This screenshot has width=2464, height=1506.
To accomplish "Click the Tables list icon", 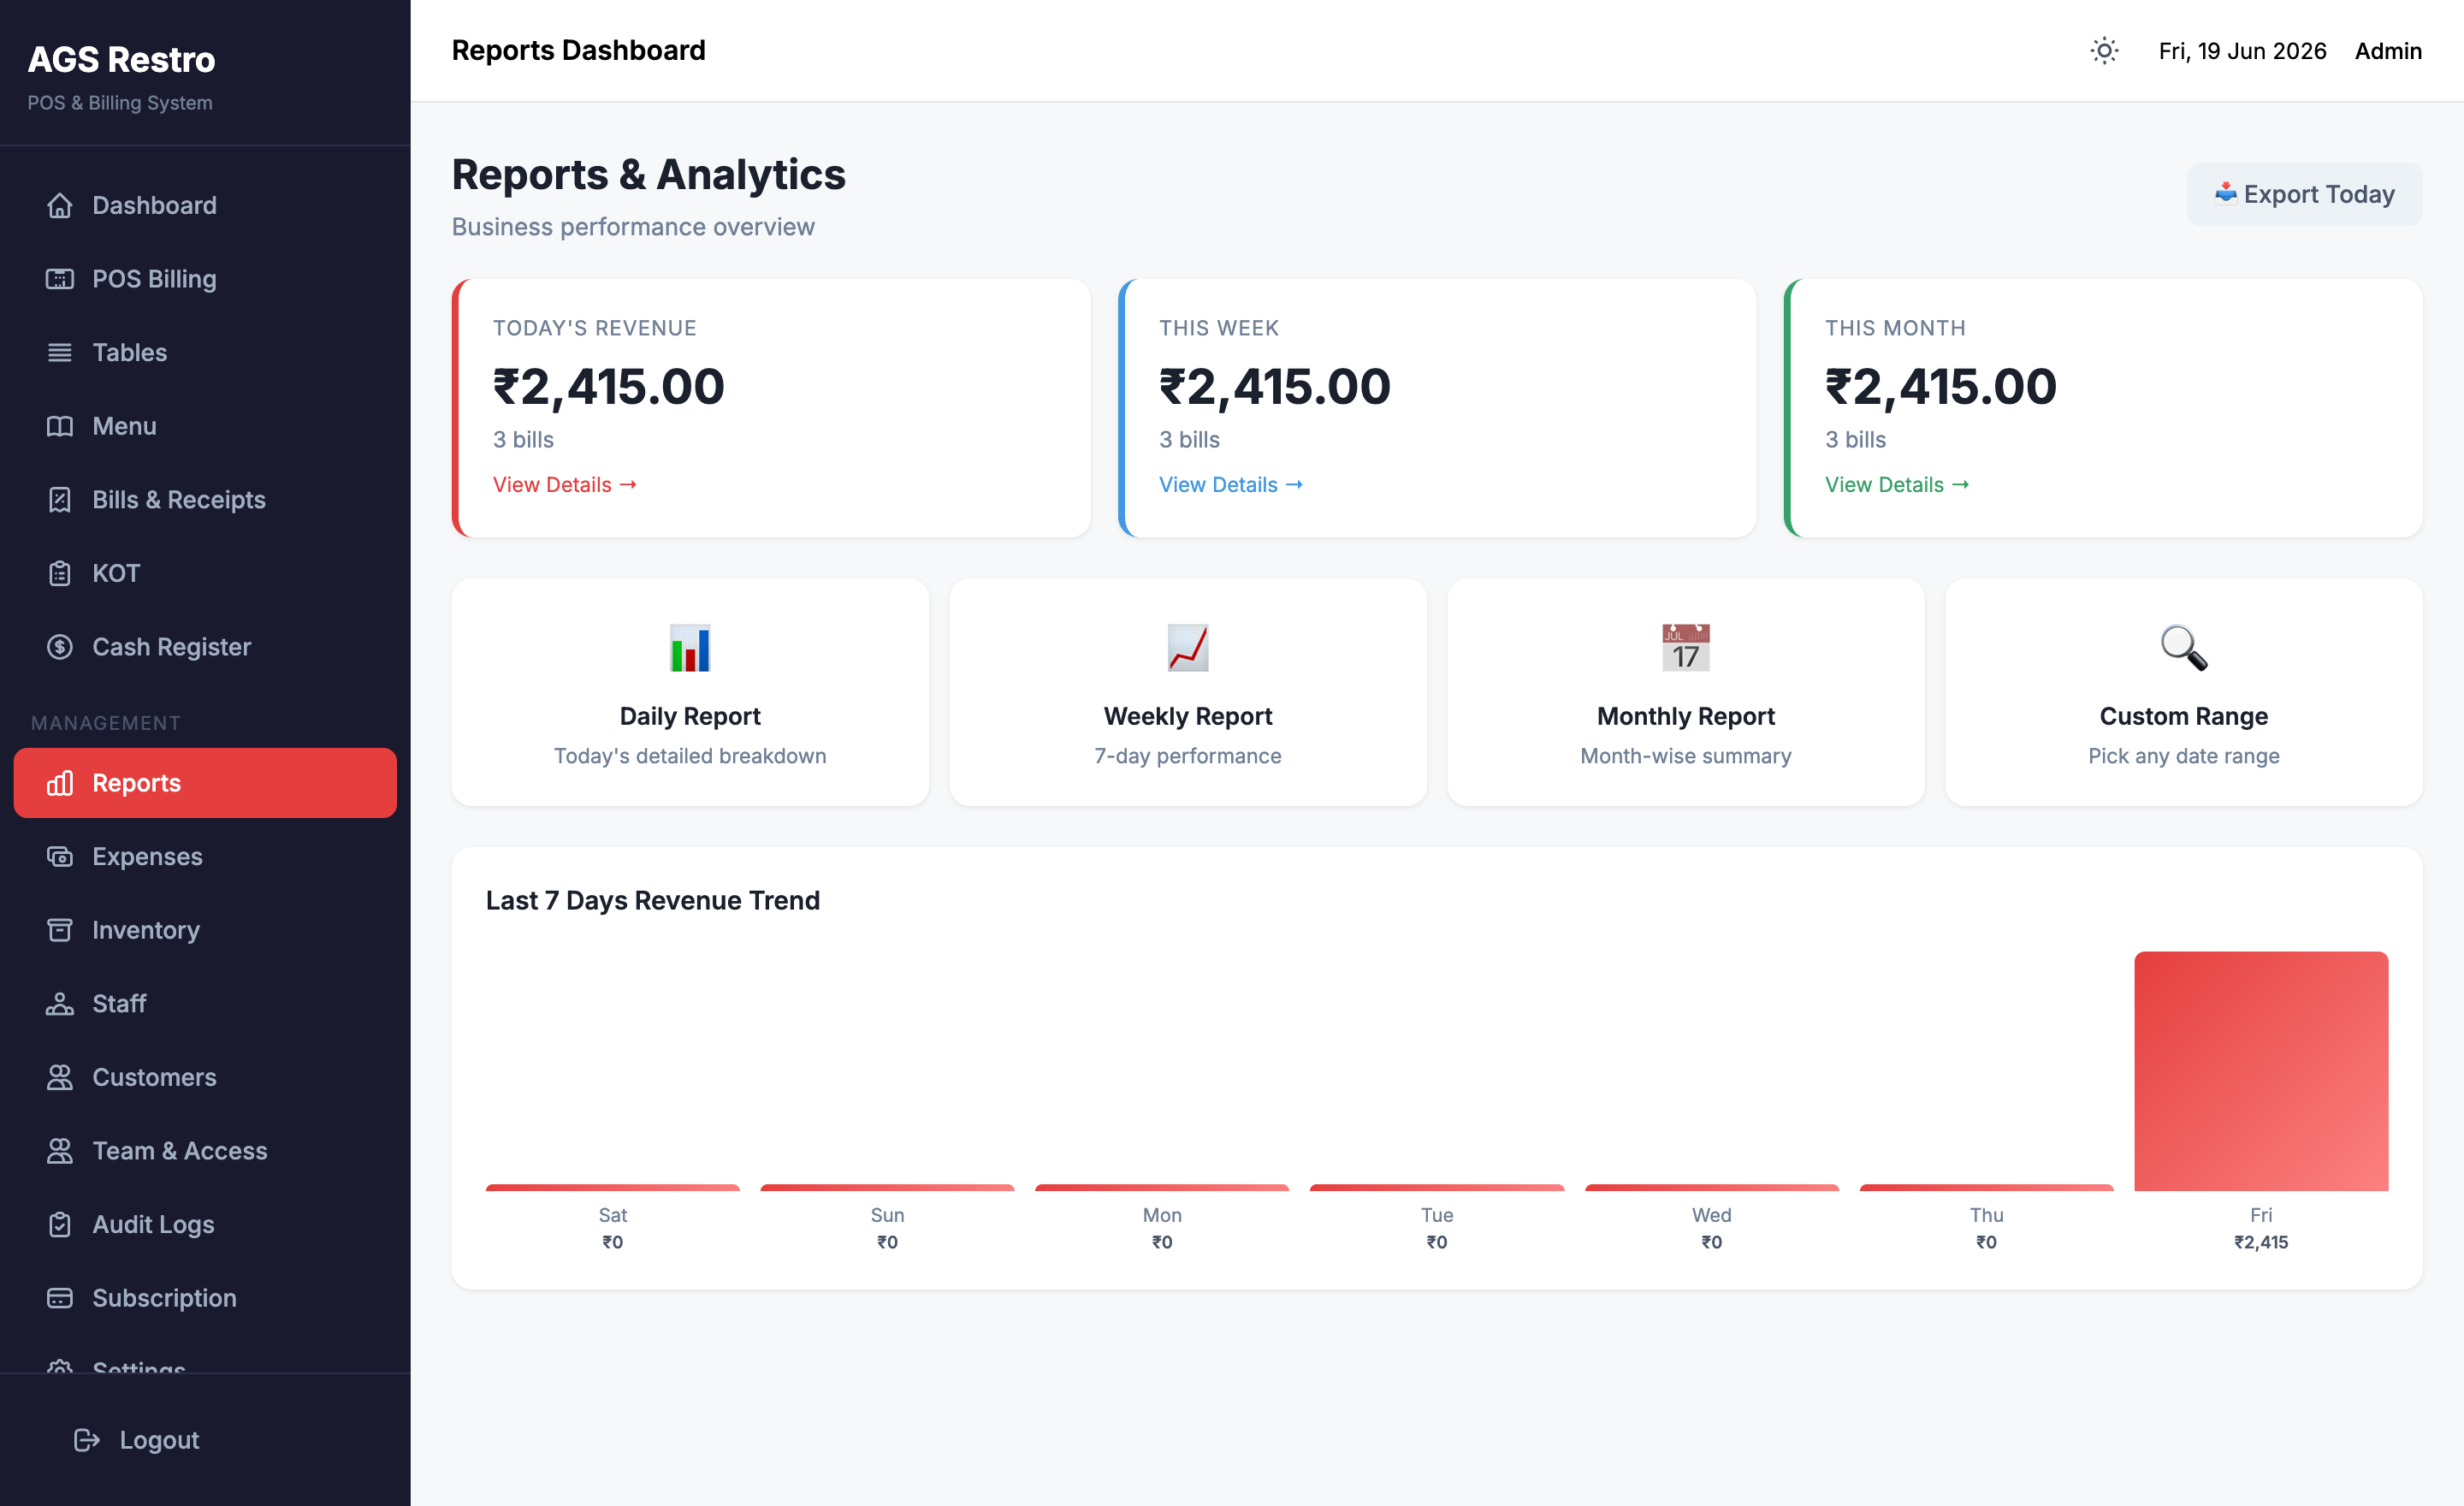I will pyautogui.click(x=60, y=352).
